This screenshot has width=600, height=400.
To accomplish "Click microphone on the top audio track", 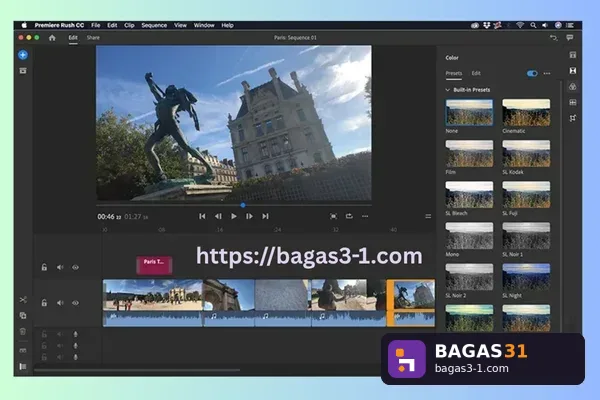I will click(x=75, y=334).
